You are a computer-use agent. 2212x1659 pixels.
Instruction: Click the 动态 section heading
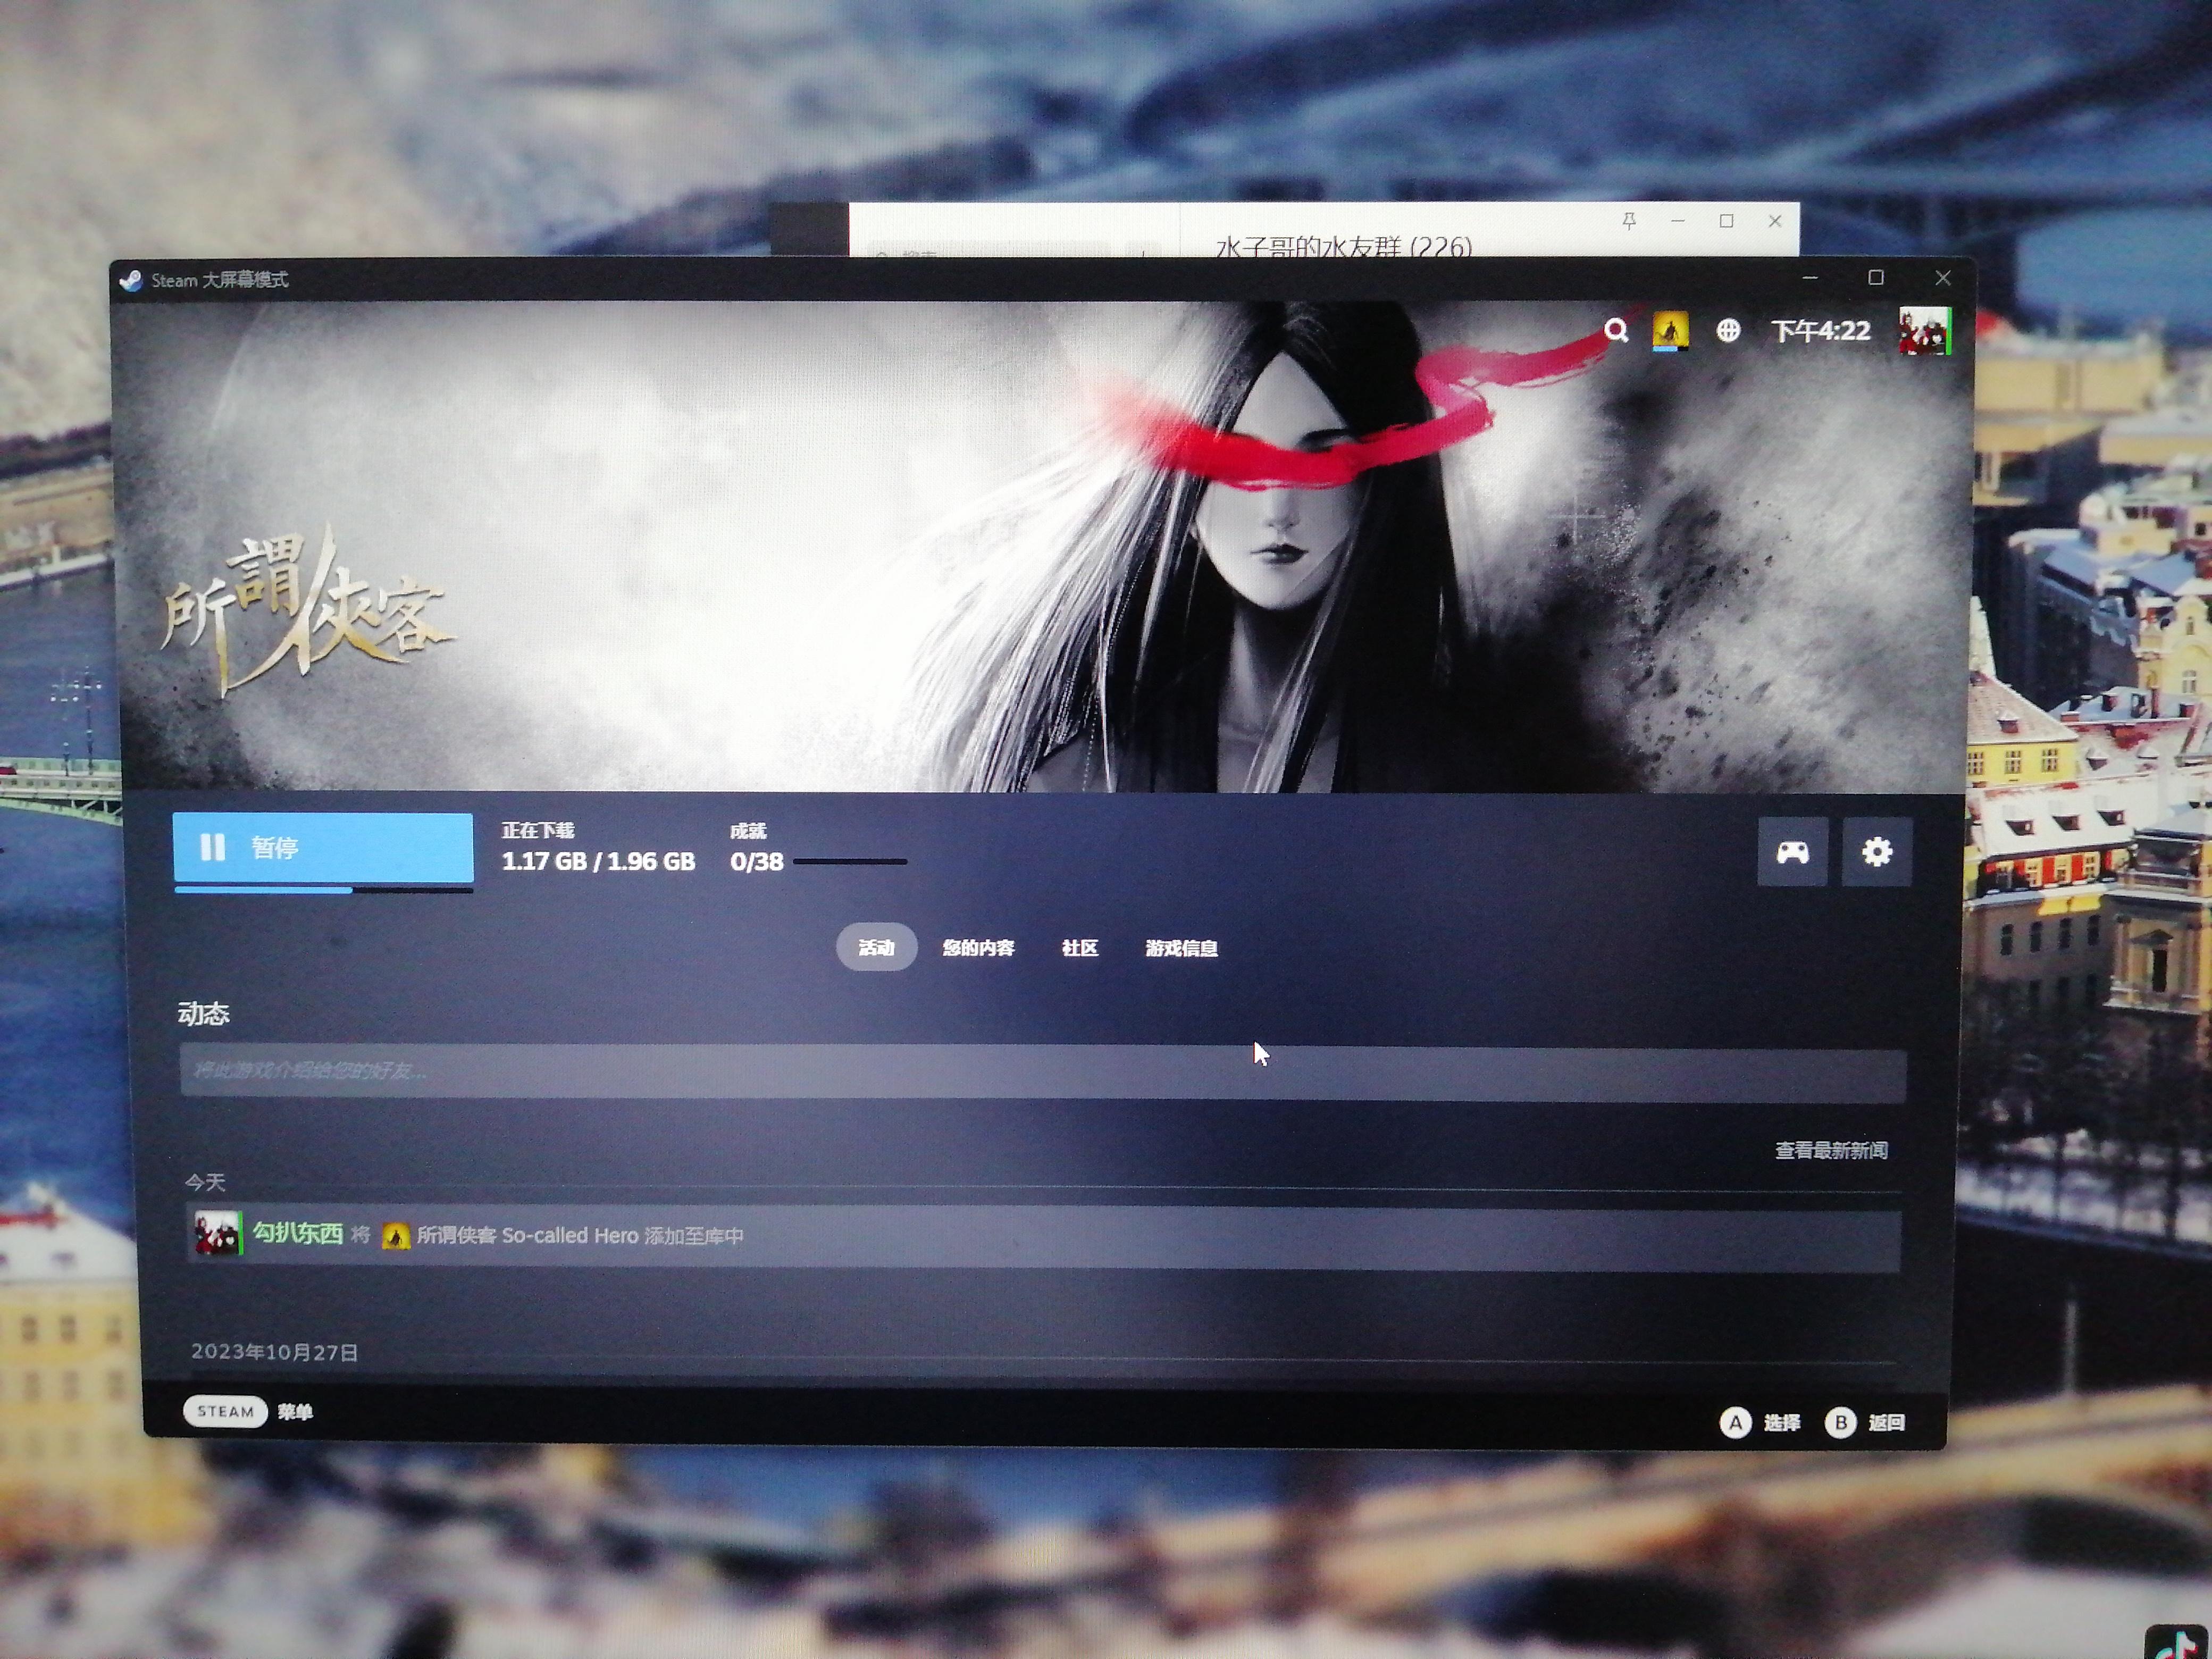(x=204, y=1014)
